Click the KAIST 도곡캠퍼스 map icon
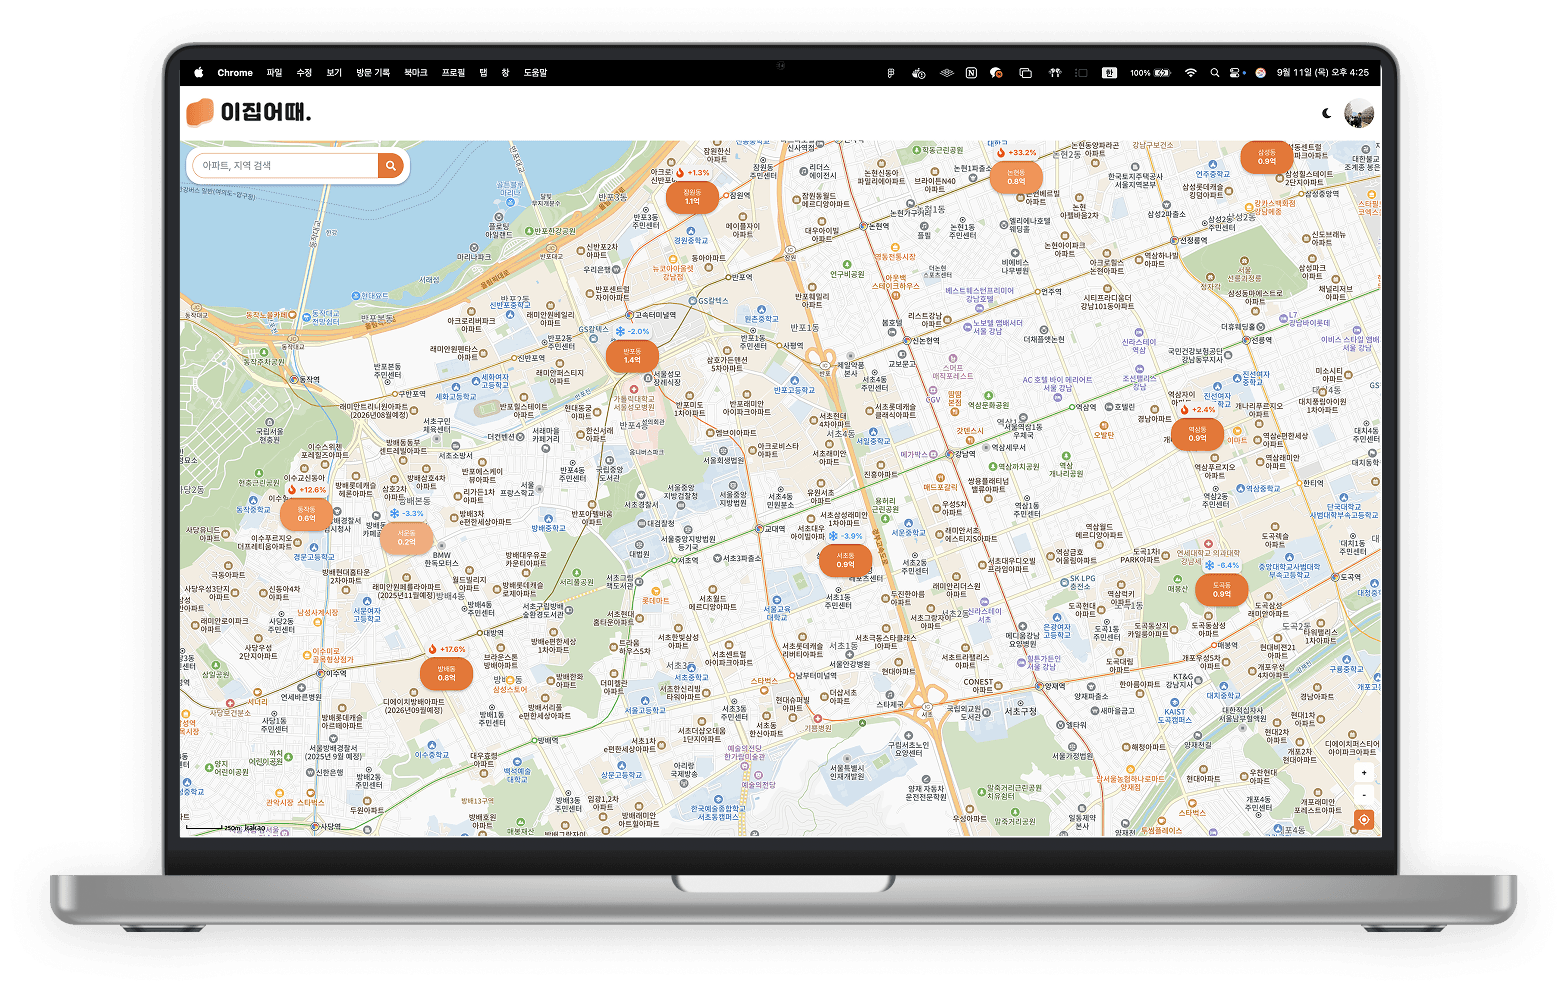 (x=1174, y=704)
